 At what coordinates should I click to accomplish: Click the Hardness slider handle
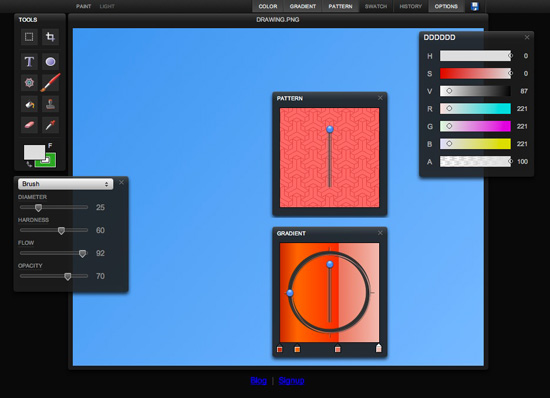tap(61, 230)
